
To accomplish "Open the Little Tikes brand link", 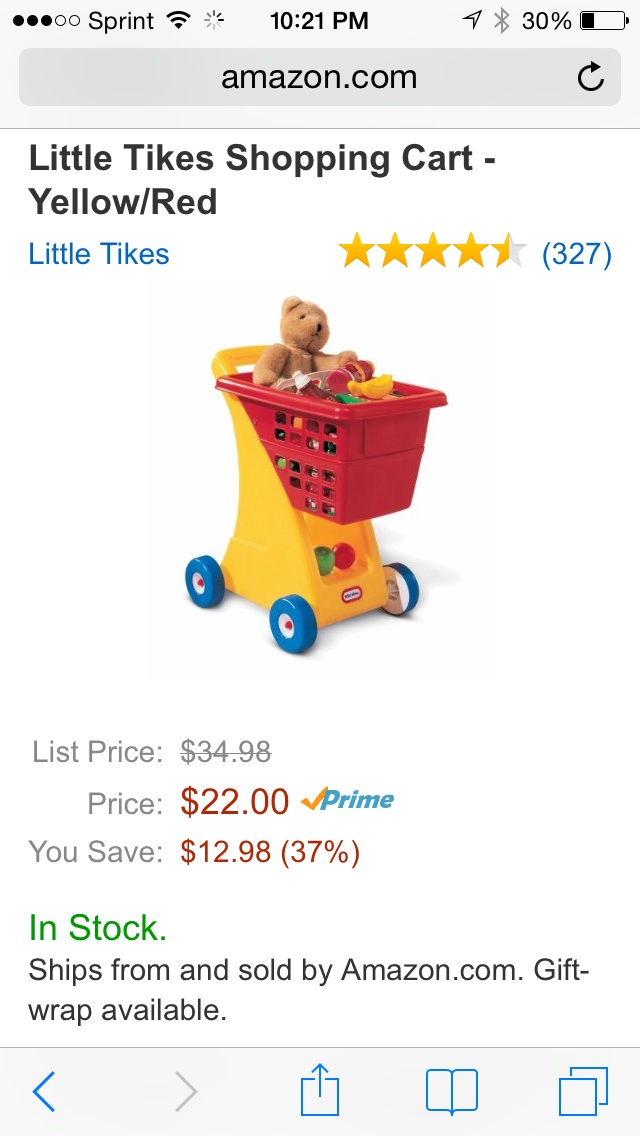I will 99,254.
